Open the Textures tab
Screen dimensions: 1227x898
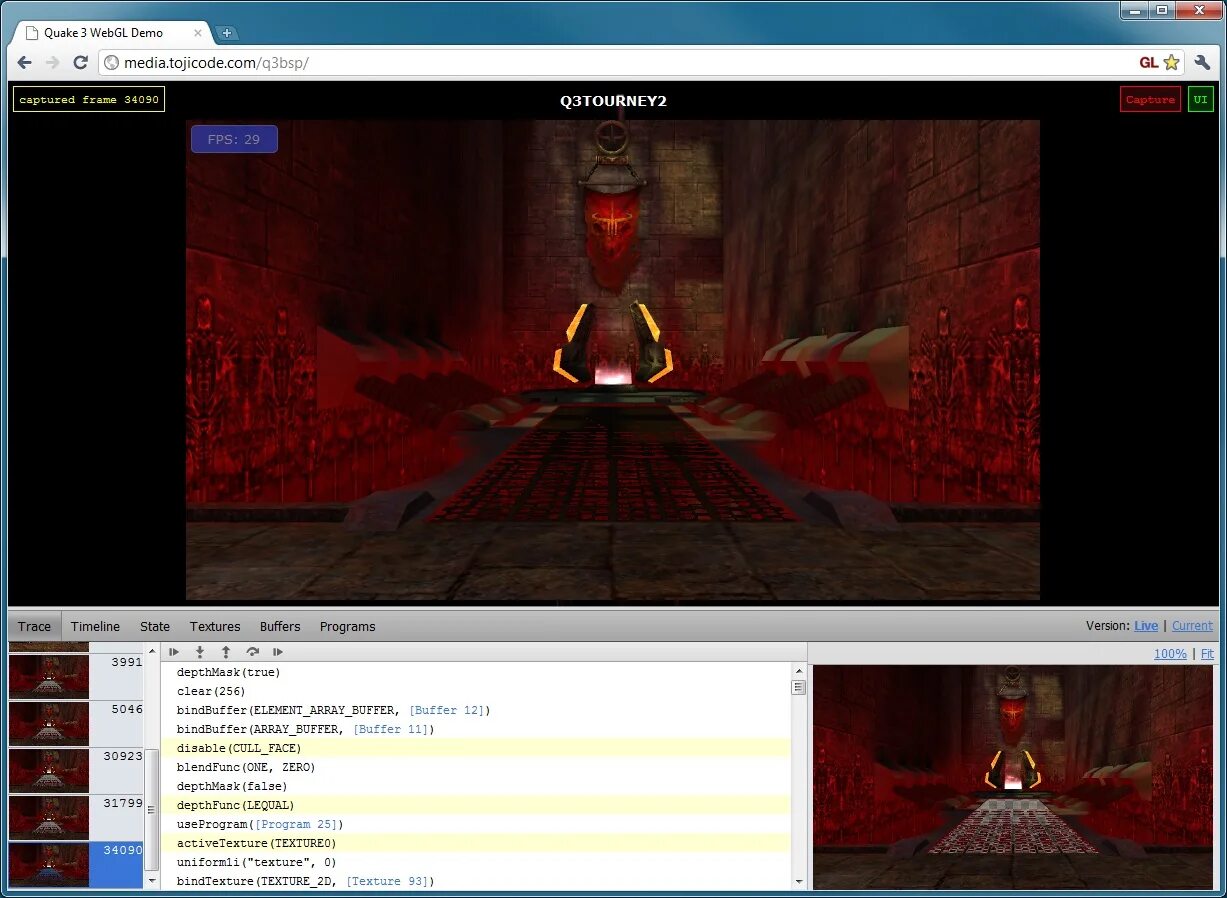tap(215, 626)
